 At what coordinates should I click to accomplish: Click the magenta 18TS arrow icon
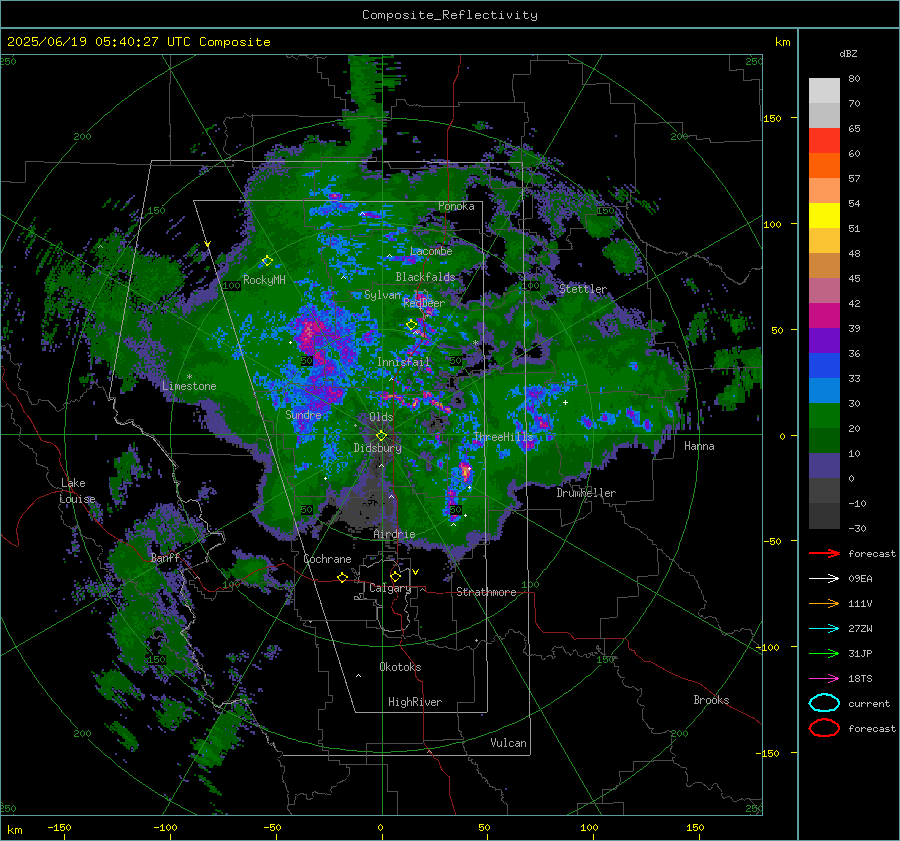[824, 679]
